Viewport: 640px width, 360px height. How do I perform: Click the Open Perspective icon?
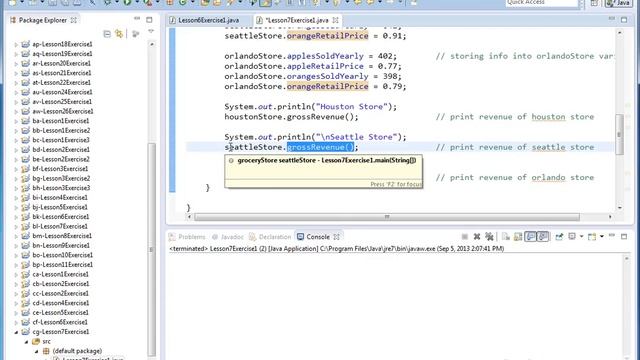594,3
